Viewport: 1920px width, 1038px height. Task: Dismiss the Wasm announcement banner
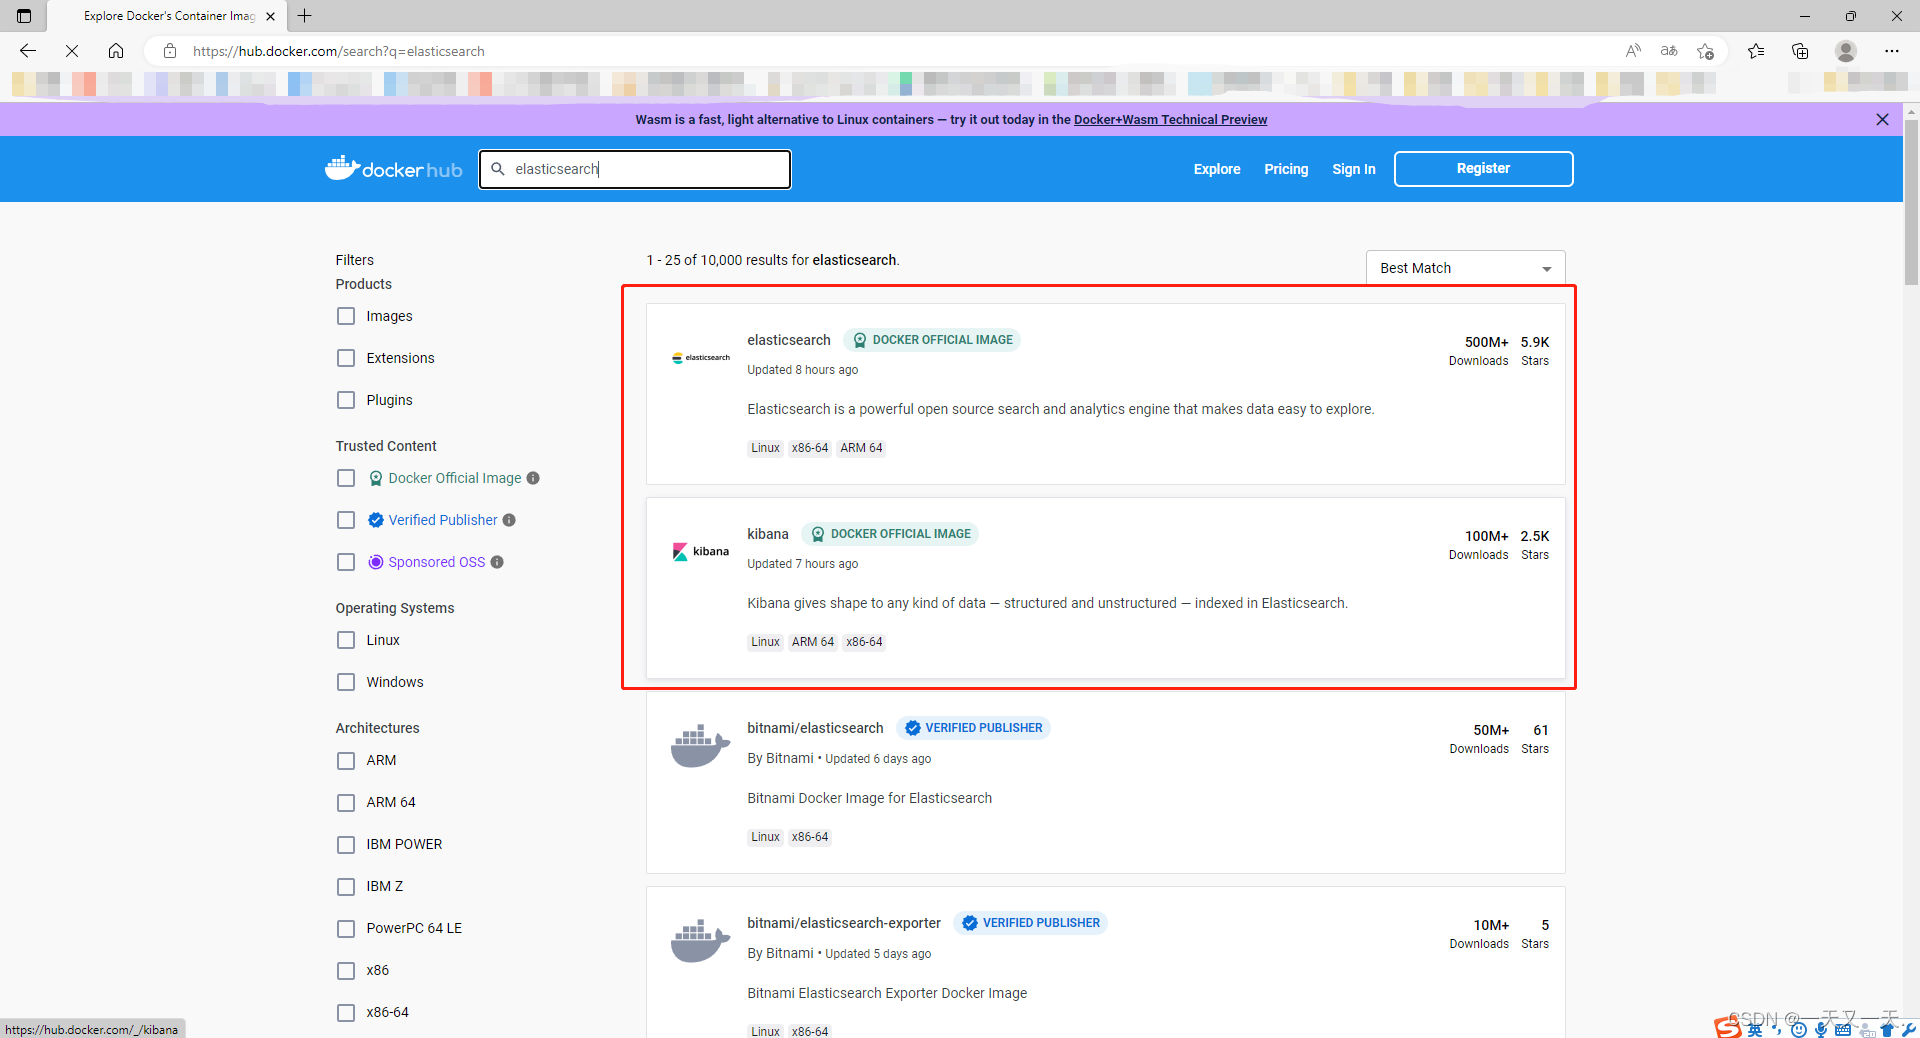click(1882, 120)
